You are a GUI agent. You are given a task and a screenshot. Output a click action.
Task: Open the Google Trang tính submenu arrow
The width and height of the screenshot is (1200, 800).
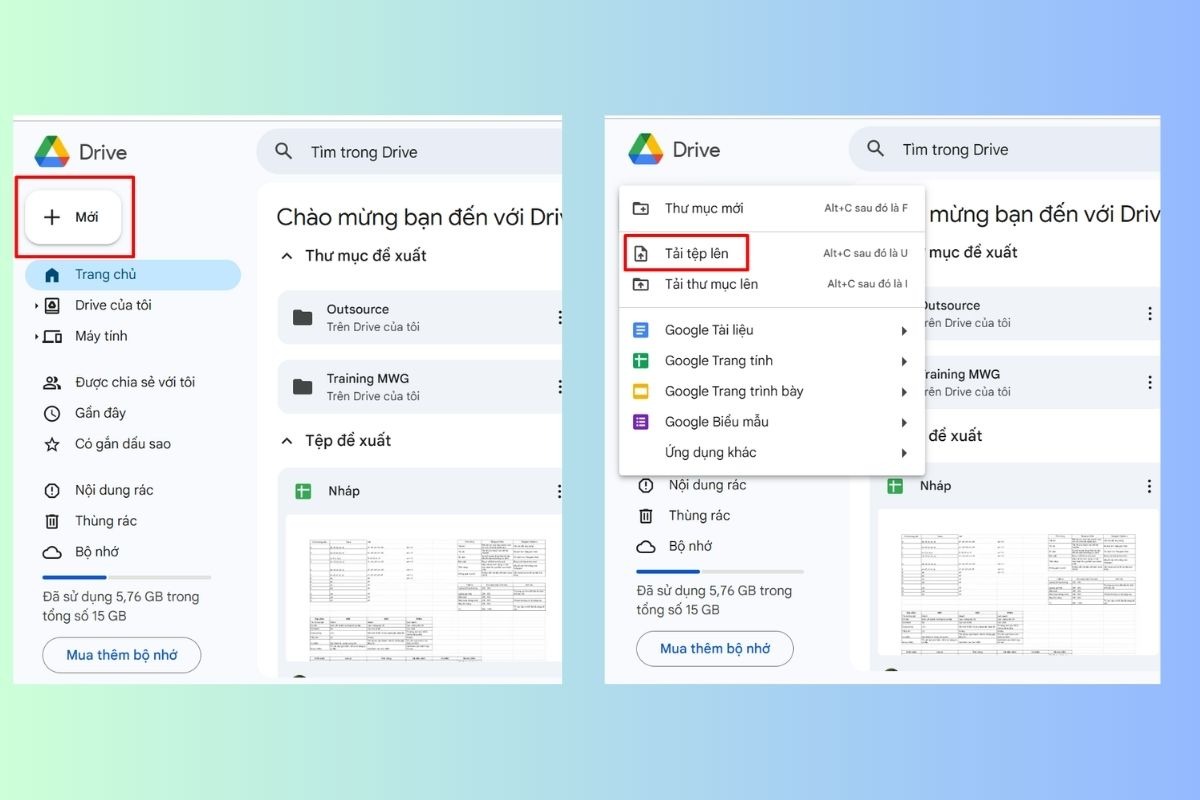coord(904,361)
